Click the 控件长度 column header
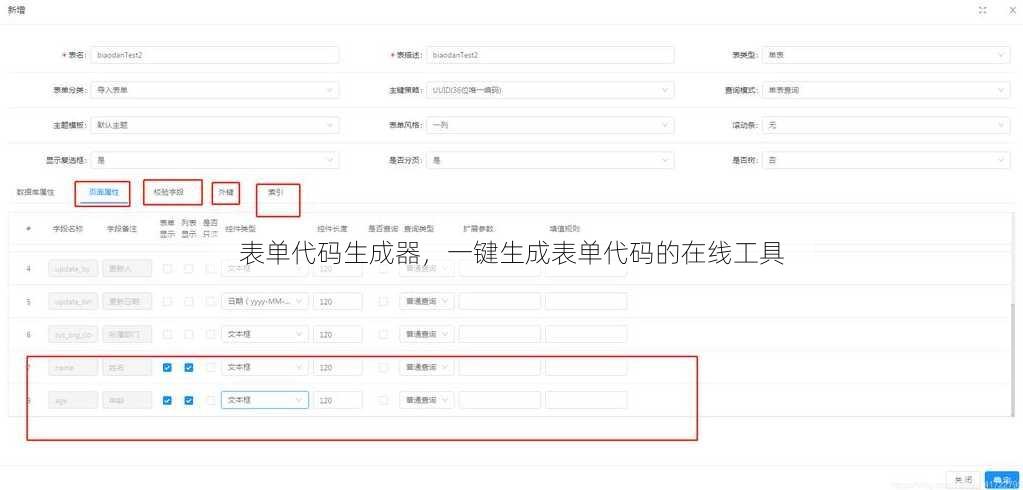Image resolution: width=1023 pixels, height=490 pixels. pyautogui.click(x=332, y=229)
